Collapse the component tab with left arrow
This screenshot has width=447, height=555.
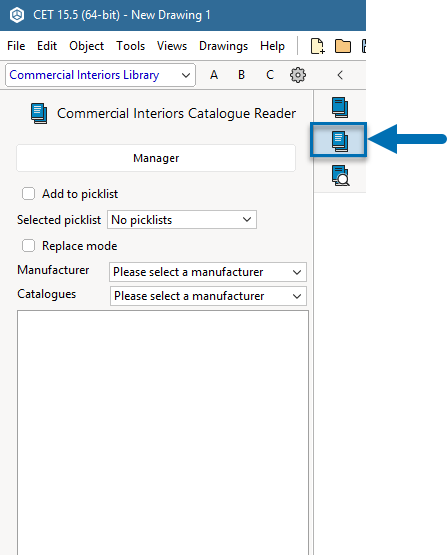coord(340,75)
